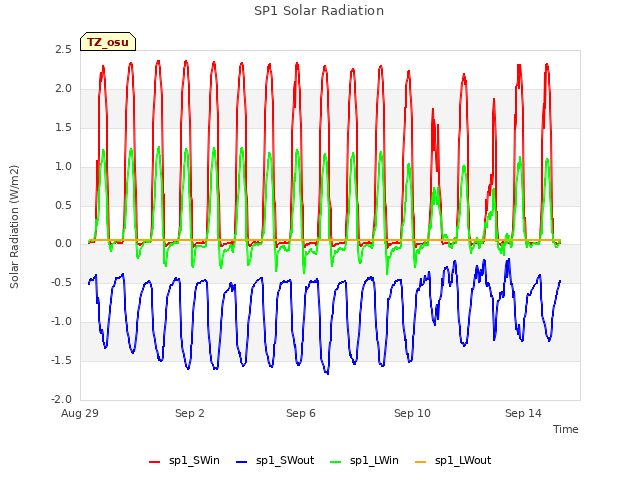This screenshot has height=480, width=640.
Task: Click the 0.5 y-axis tick label
Action: pos(63,205)
